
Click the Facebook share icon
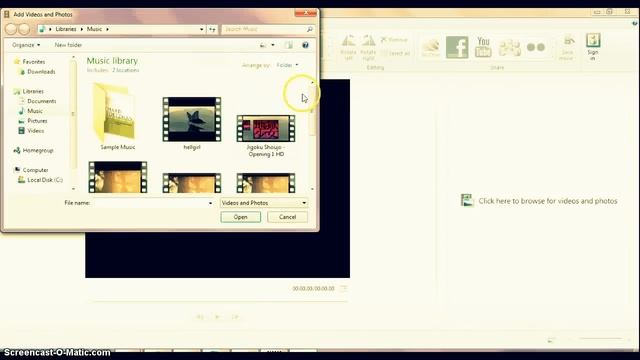pos(457,47)
